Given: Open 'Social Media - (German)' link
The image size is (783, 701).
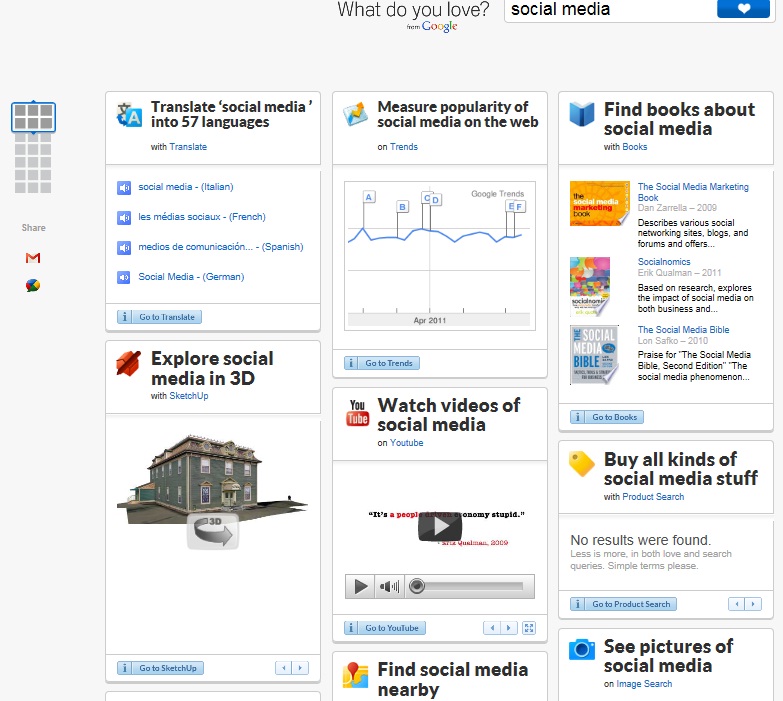Looking at the screenshot, I should [x=191, y=277].
